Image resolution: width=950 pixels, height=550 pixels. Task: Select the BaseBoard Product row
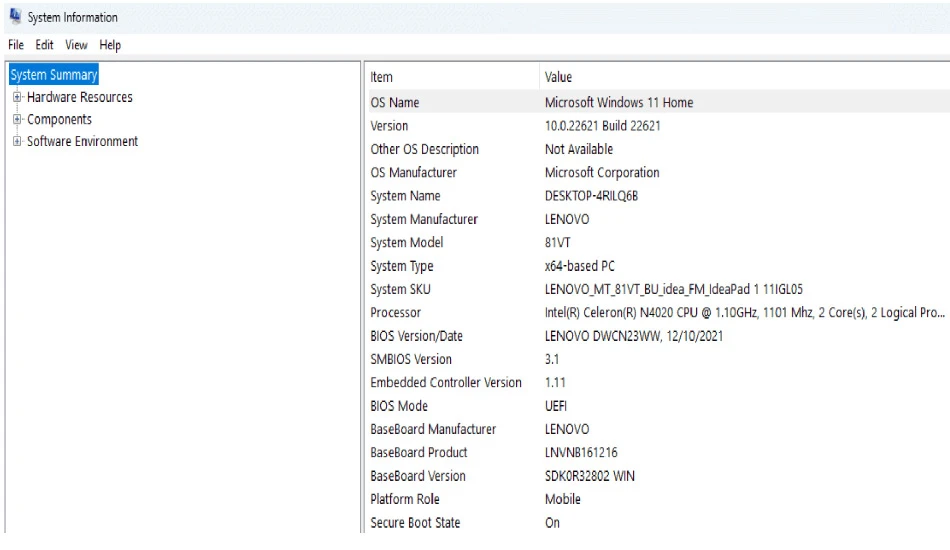pyautogui.click(x=659, y=452)
